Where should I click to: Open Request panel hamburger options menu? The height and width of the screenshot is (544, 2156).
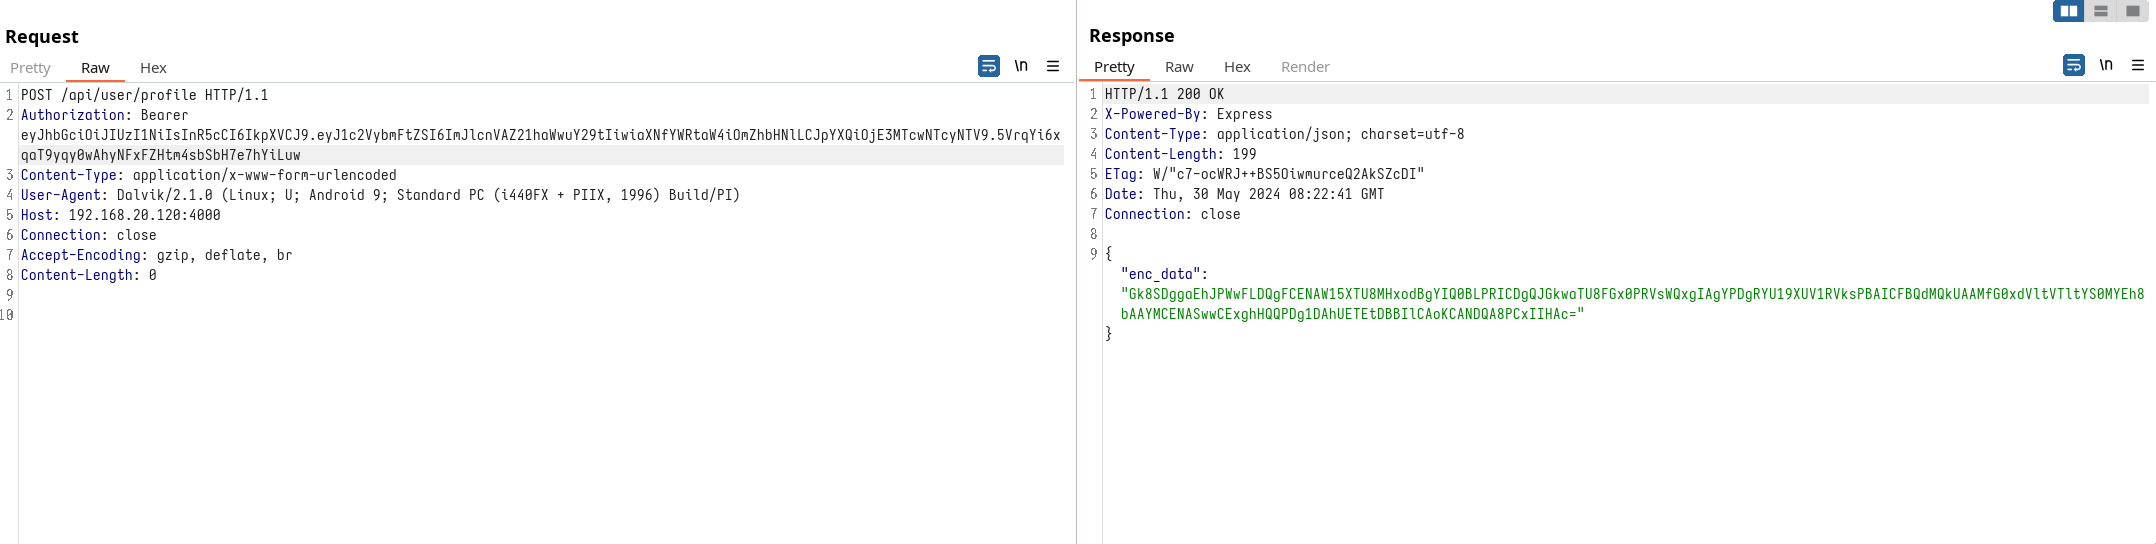pos(1053,66)
